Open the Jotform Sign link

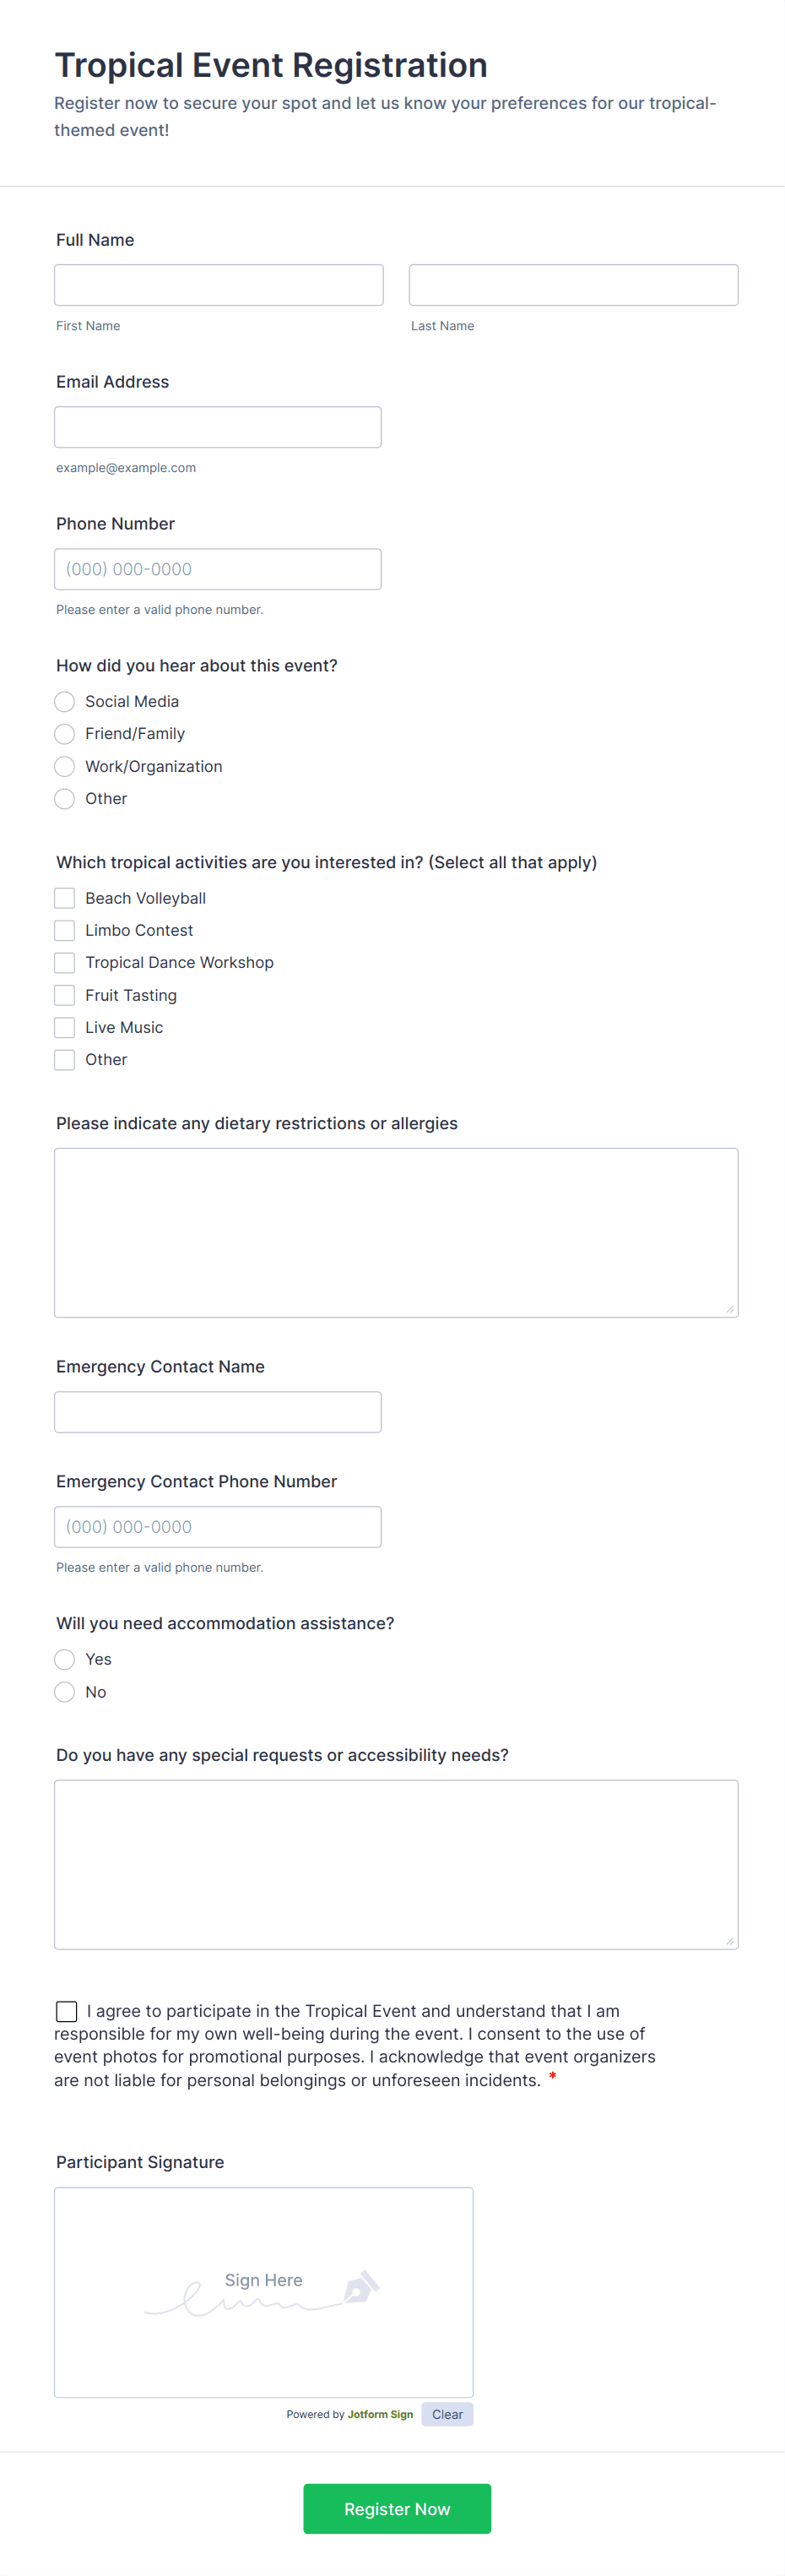[x=380, y=2414]
